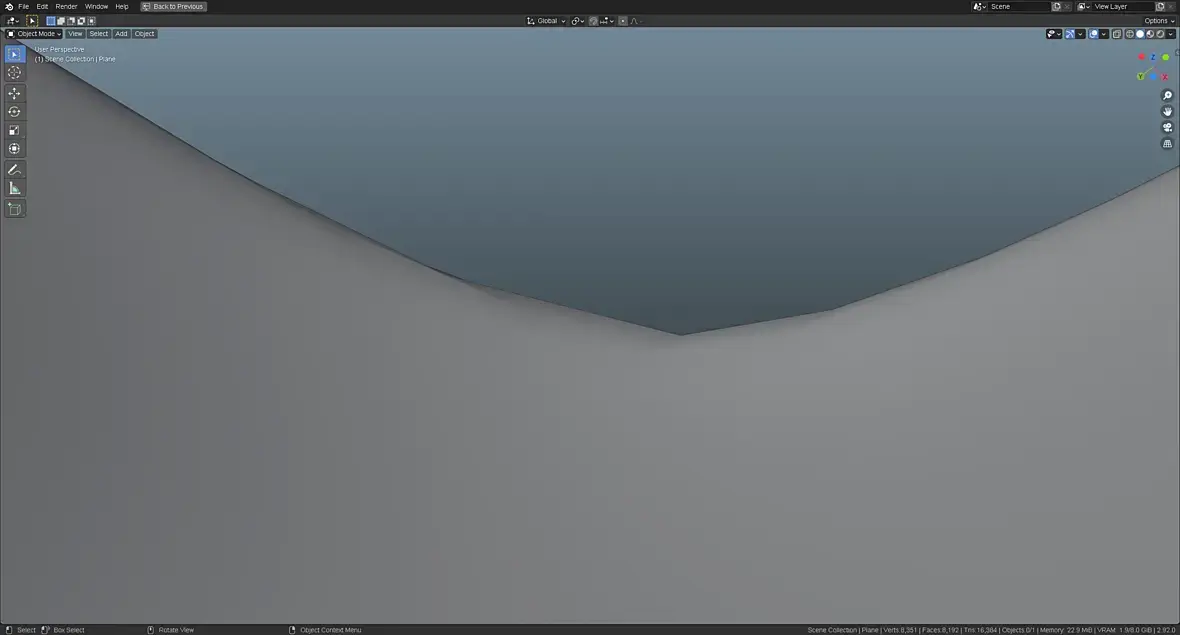
Task: Open object types visibility dropdown
Action: tap(1054, 34)
